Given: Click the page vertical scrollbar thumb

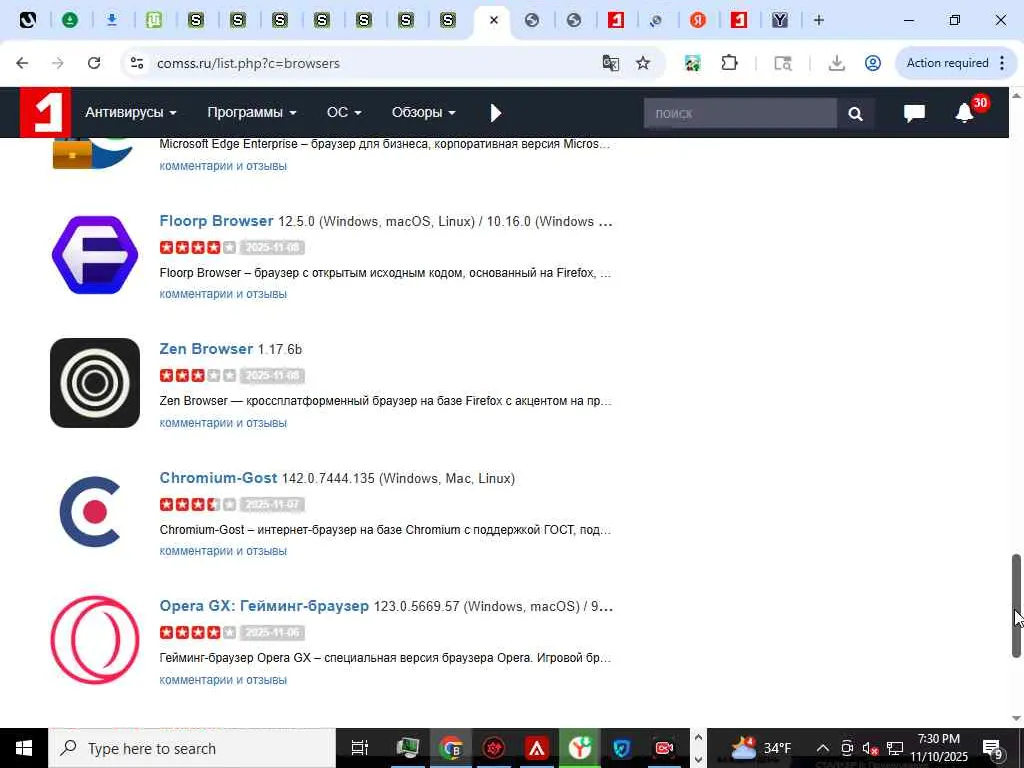Looking at the screenshot, I should tap(1016, 605).
